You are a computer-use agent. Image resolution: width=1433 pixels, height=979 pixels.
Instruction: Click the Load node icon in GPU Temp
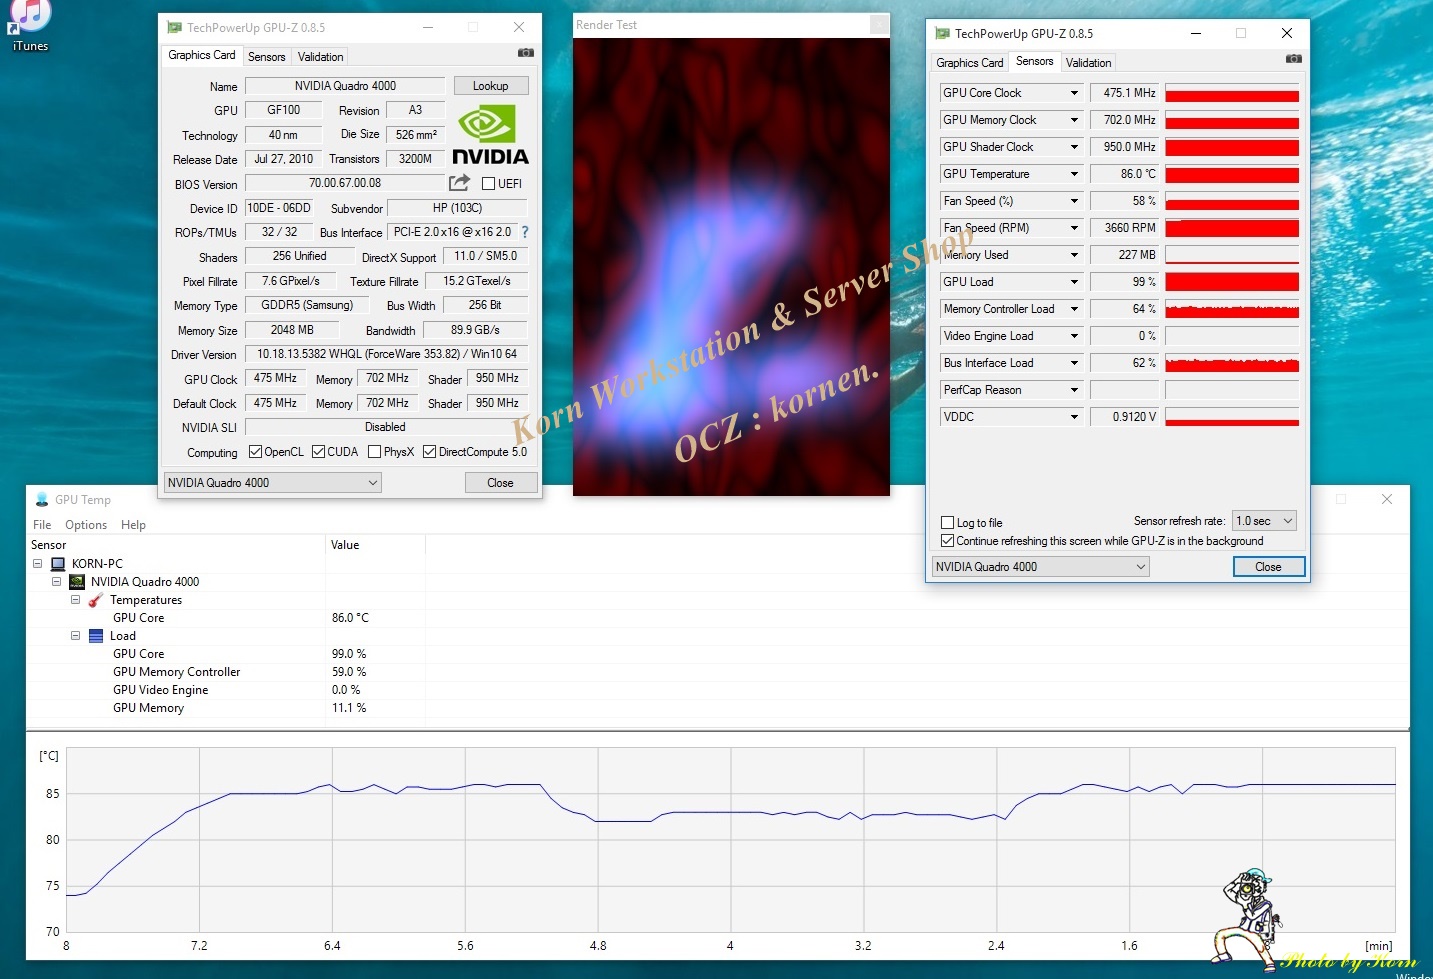point(96,636)
